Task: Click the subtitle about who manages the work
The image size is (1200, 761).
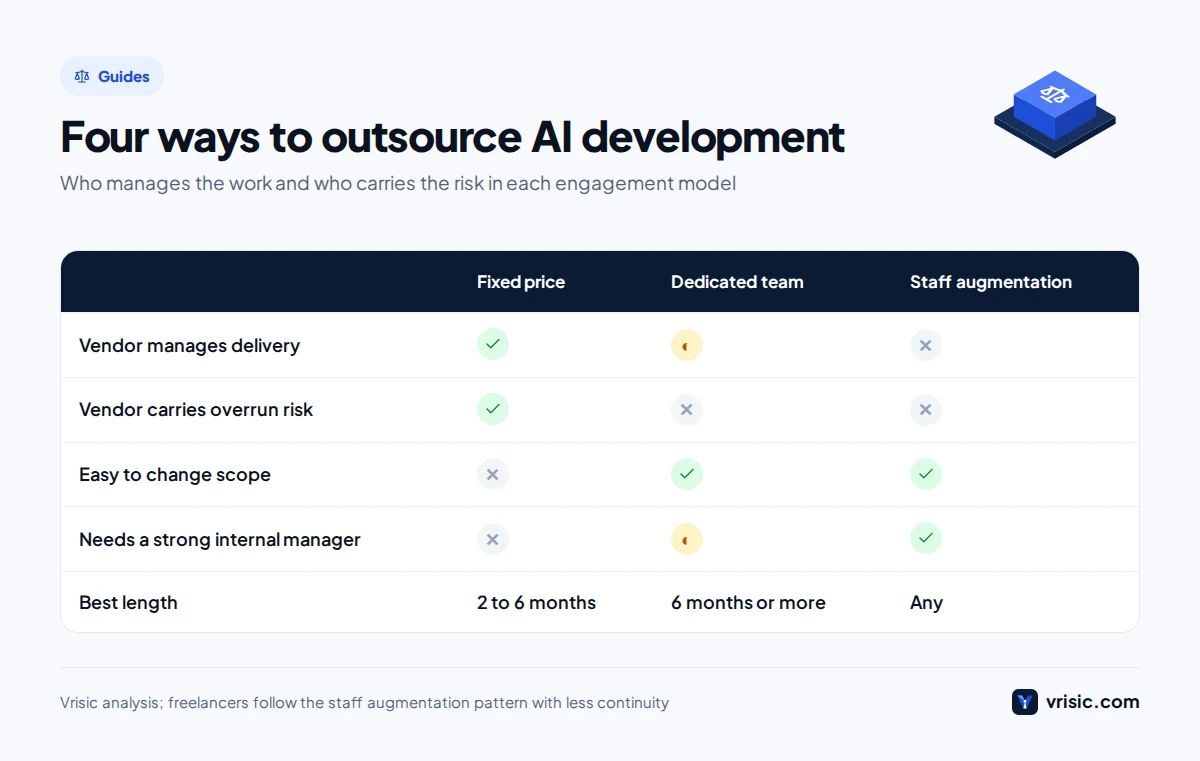Action: pos(398,184)
